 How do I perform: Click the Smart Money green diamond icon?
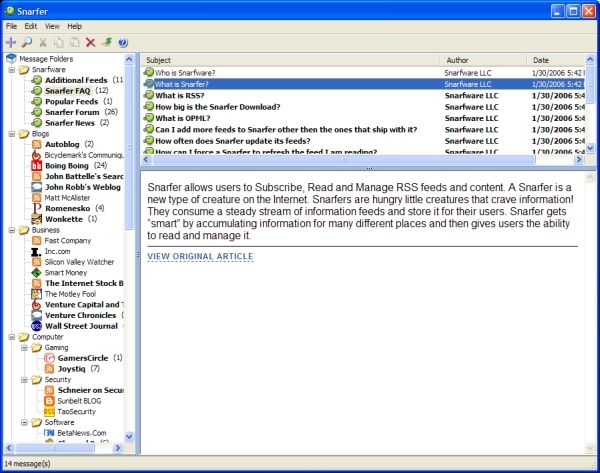pos(37,273)
